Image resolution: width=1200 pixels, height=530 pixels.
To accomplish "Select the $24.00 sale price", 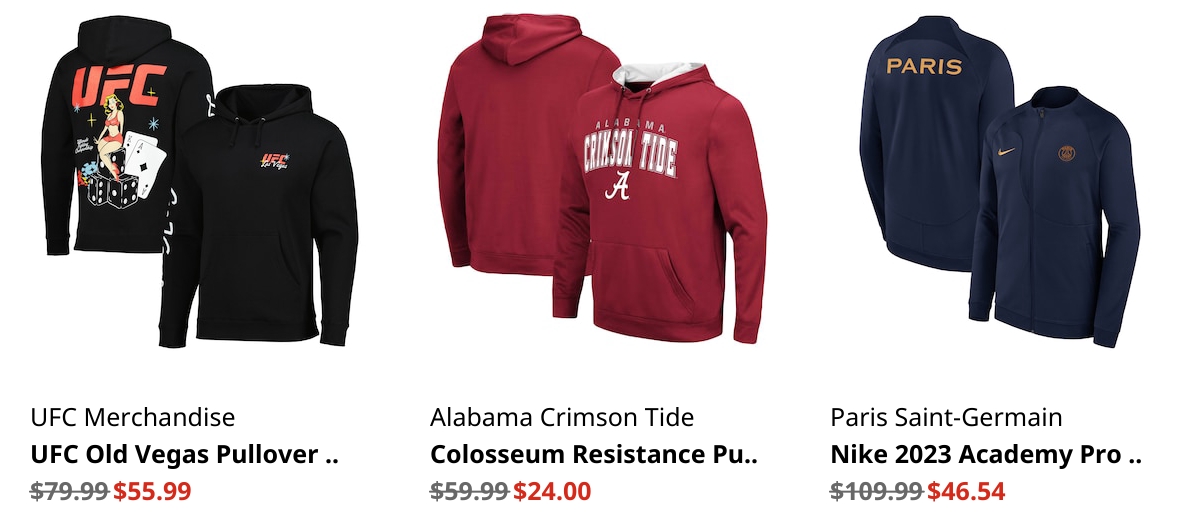I will [552, 491].
